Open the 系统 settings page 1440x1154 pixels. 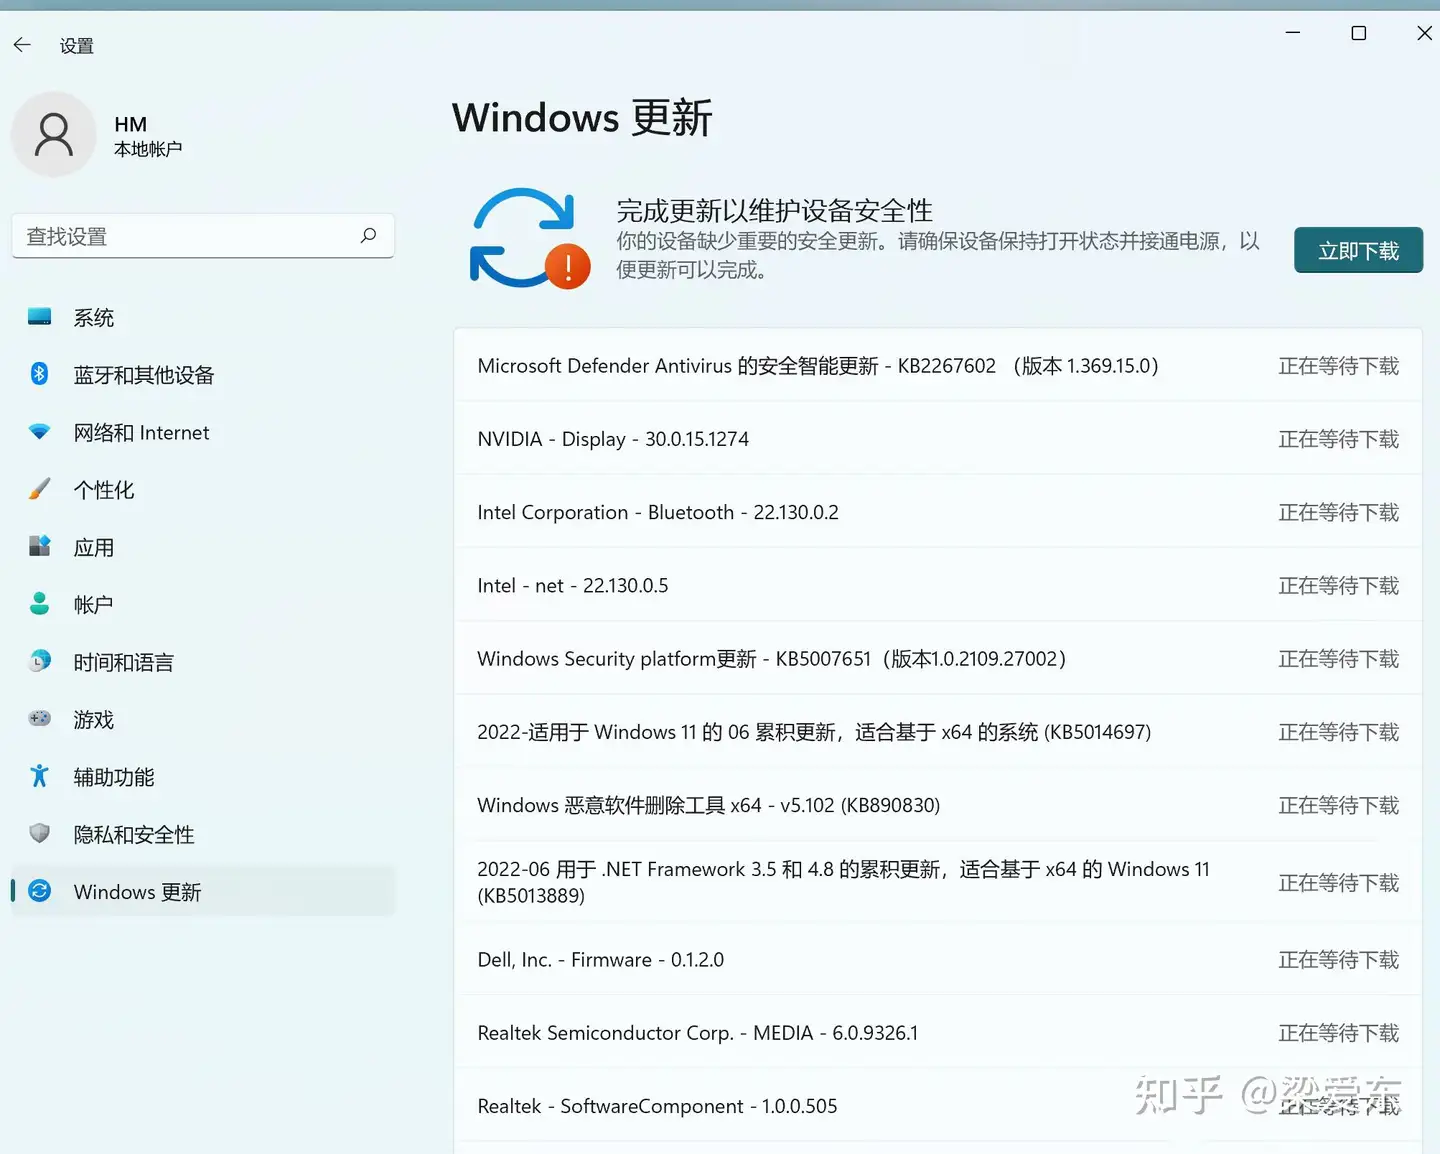[203, 318]
